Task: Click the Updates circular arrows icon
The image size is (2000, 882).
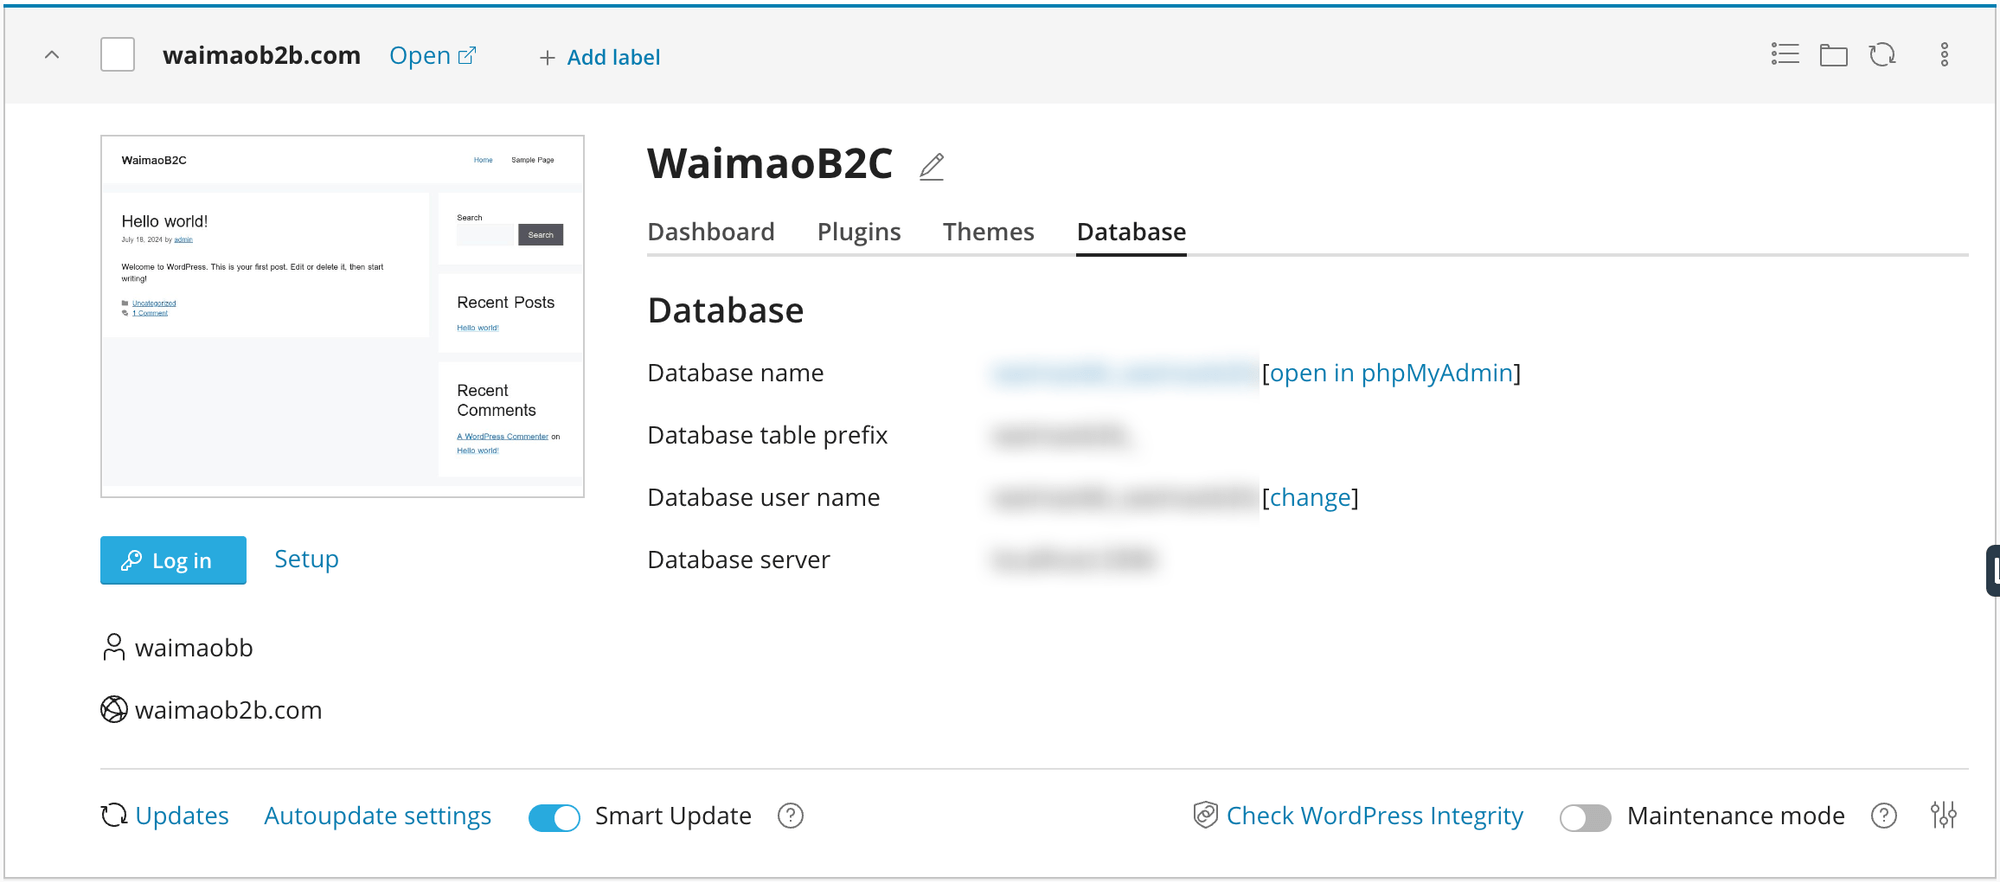Action: pos(114,816)
